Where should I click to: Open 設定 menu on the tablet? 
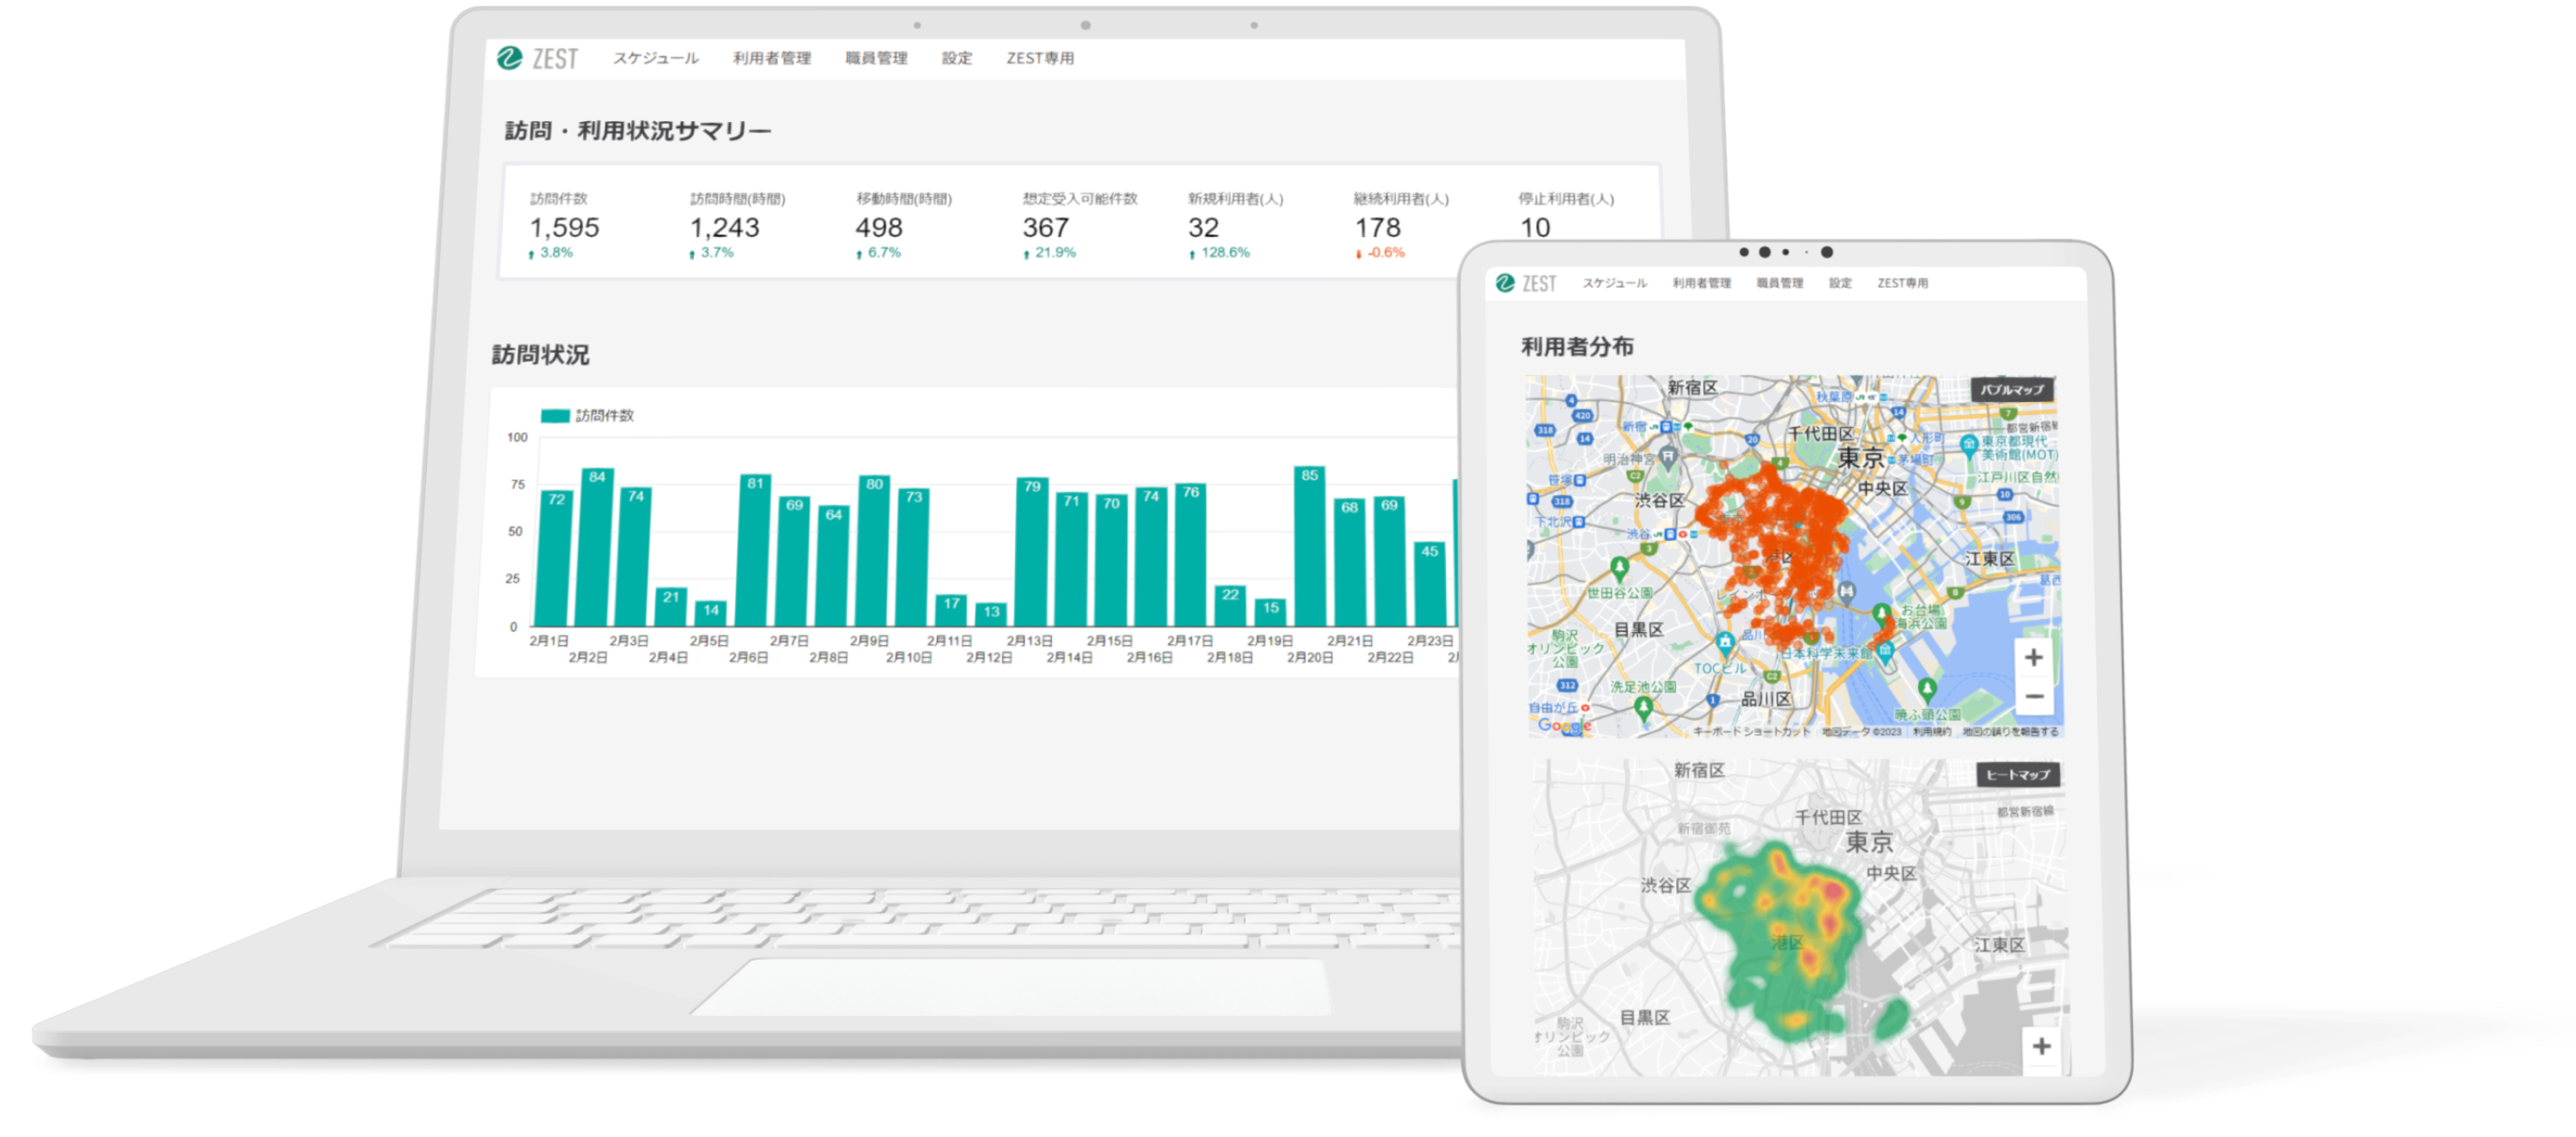(x=1840, y=283)
